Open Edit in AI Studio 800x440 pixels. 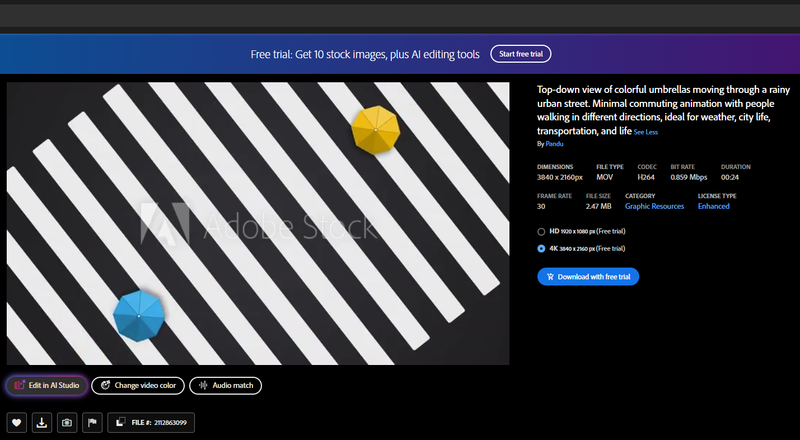[x=47, y=385]
